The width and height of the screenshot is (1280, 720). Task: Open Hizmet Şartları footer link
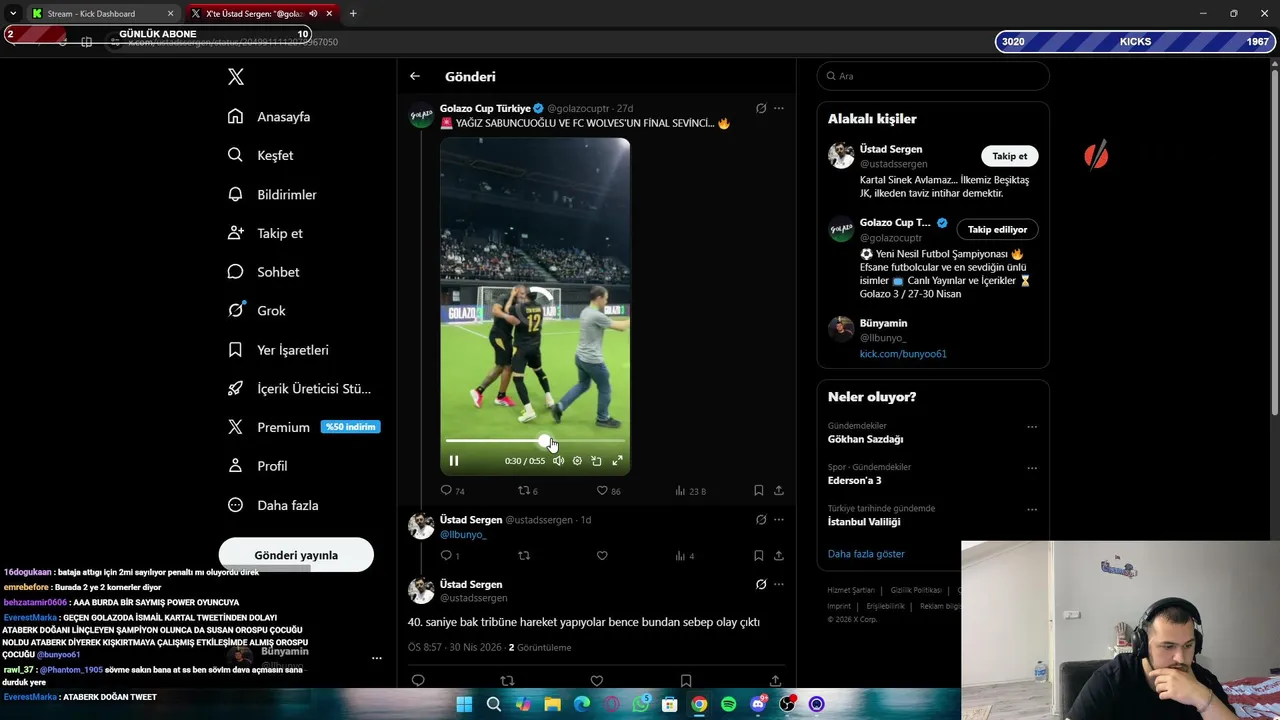coord(851,590)
